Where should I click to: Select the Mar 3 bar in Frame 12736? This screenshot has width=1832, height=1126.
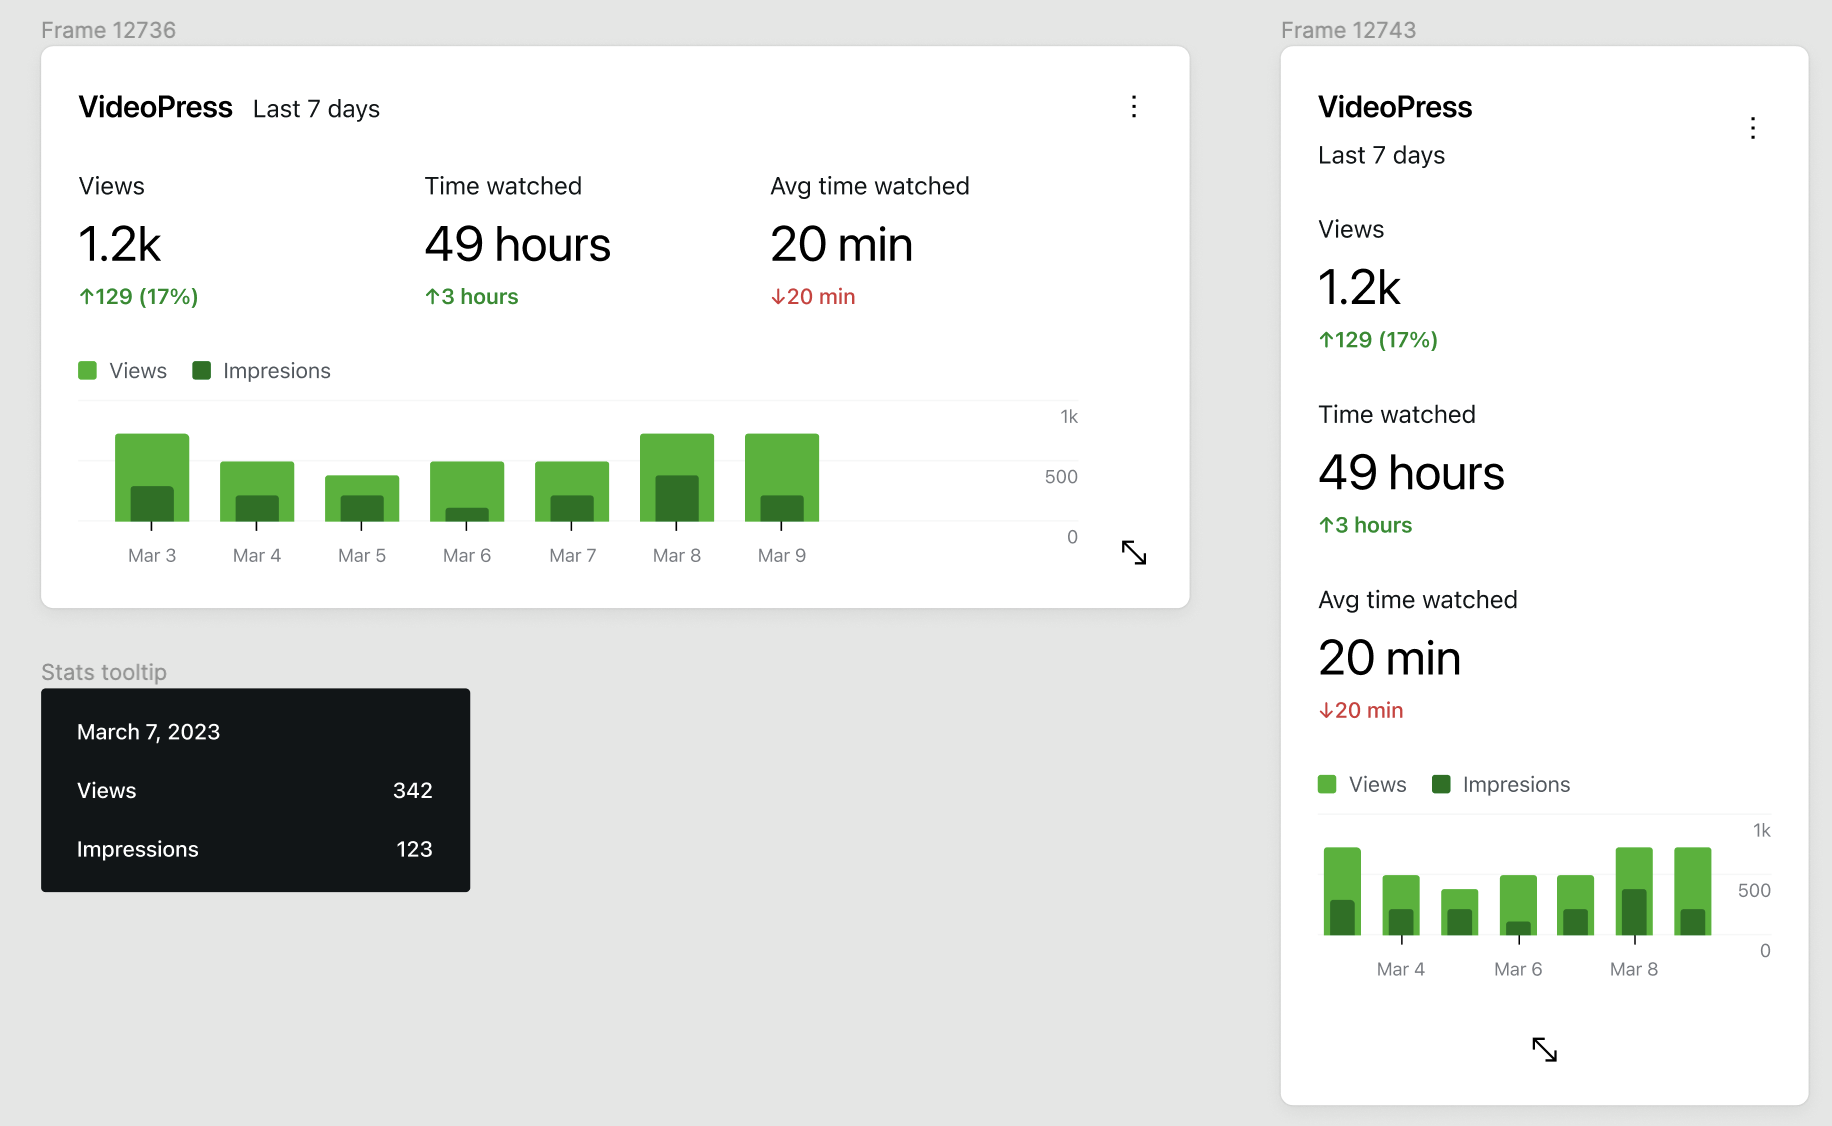[152, 477]
